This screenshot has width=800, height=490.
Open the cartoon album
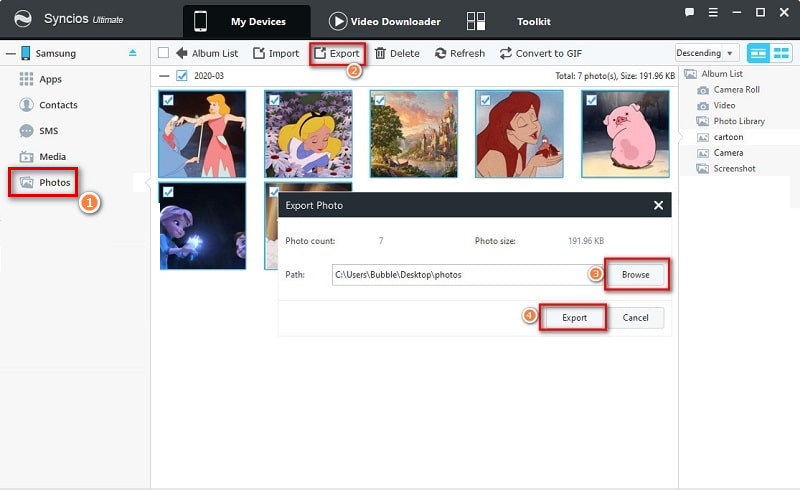click(720, 137)
